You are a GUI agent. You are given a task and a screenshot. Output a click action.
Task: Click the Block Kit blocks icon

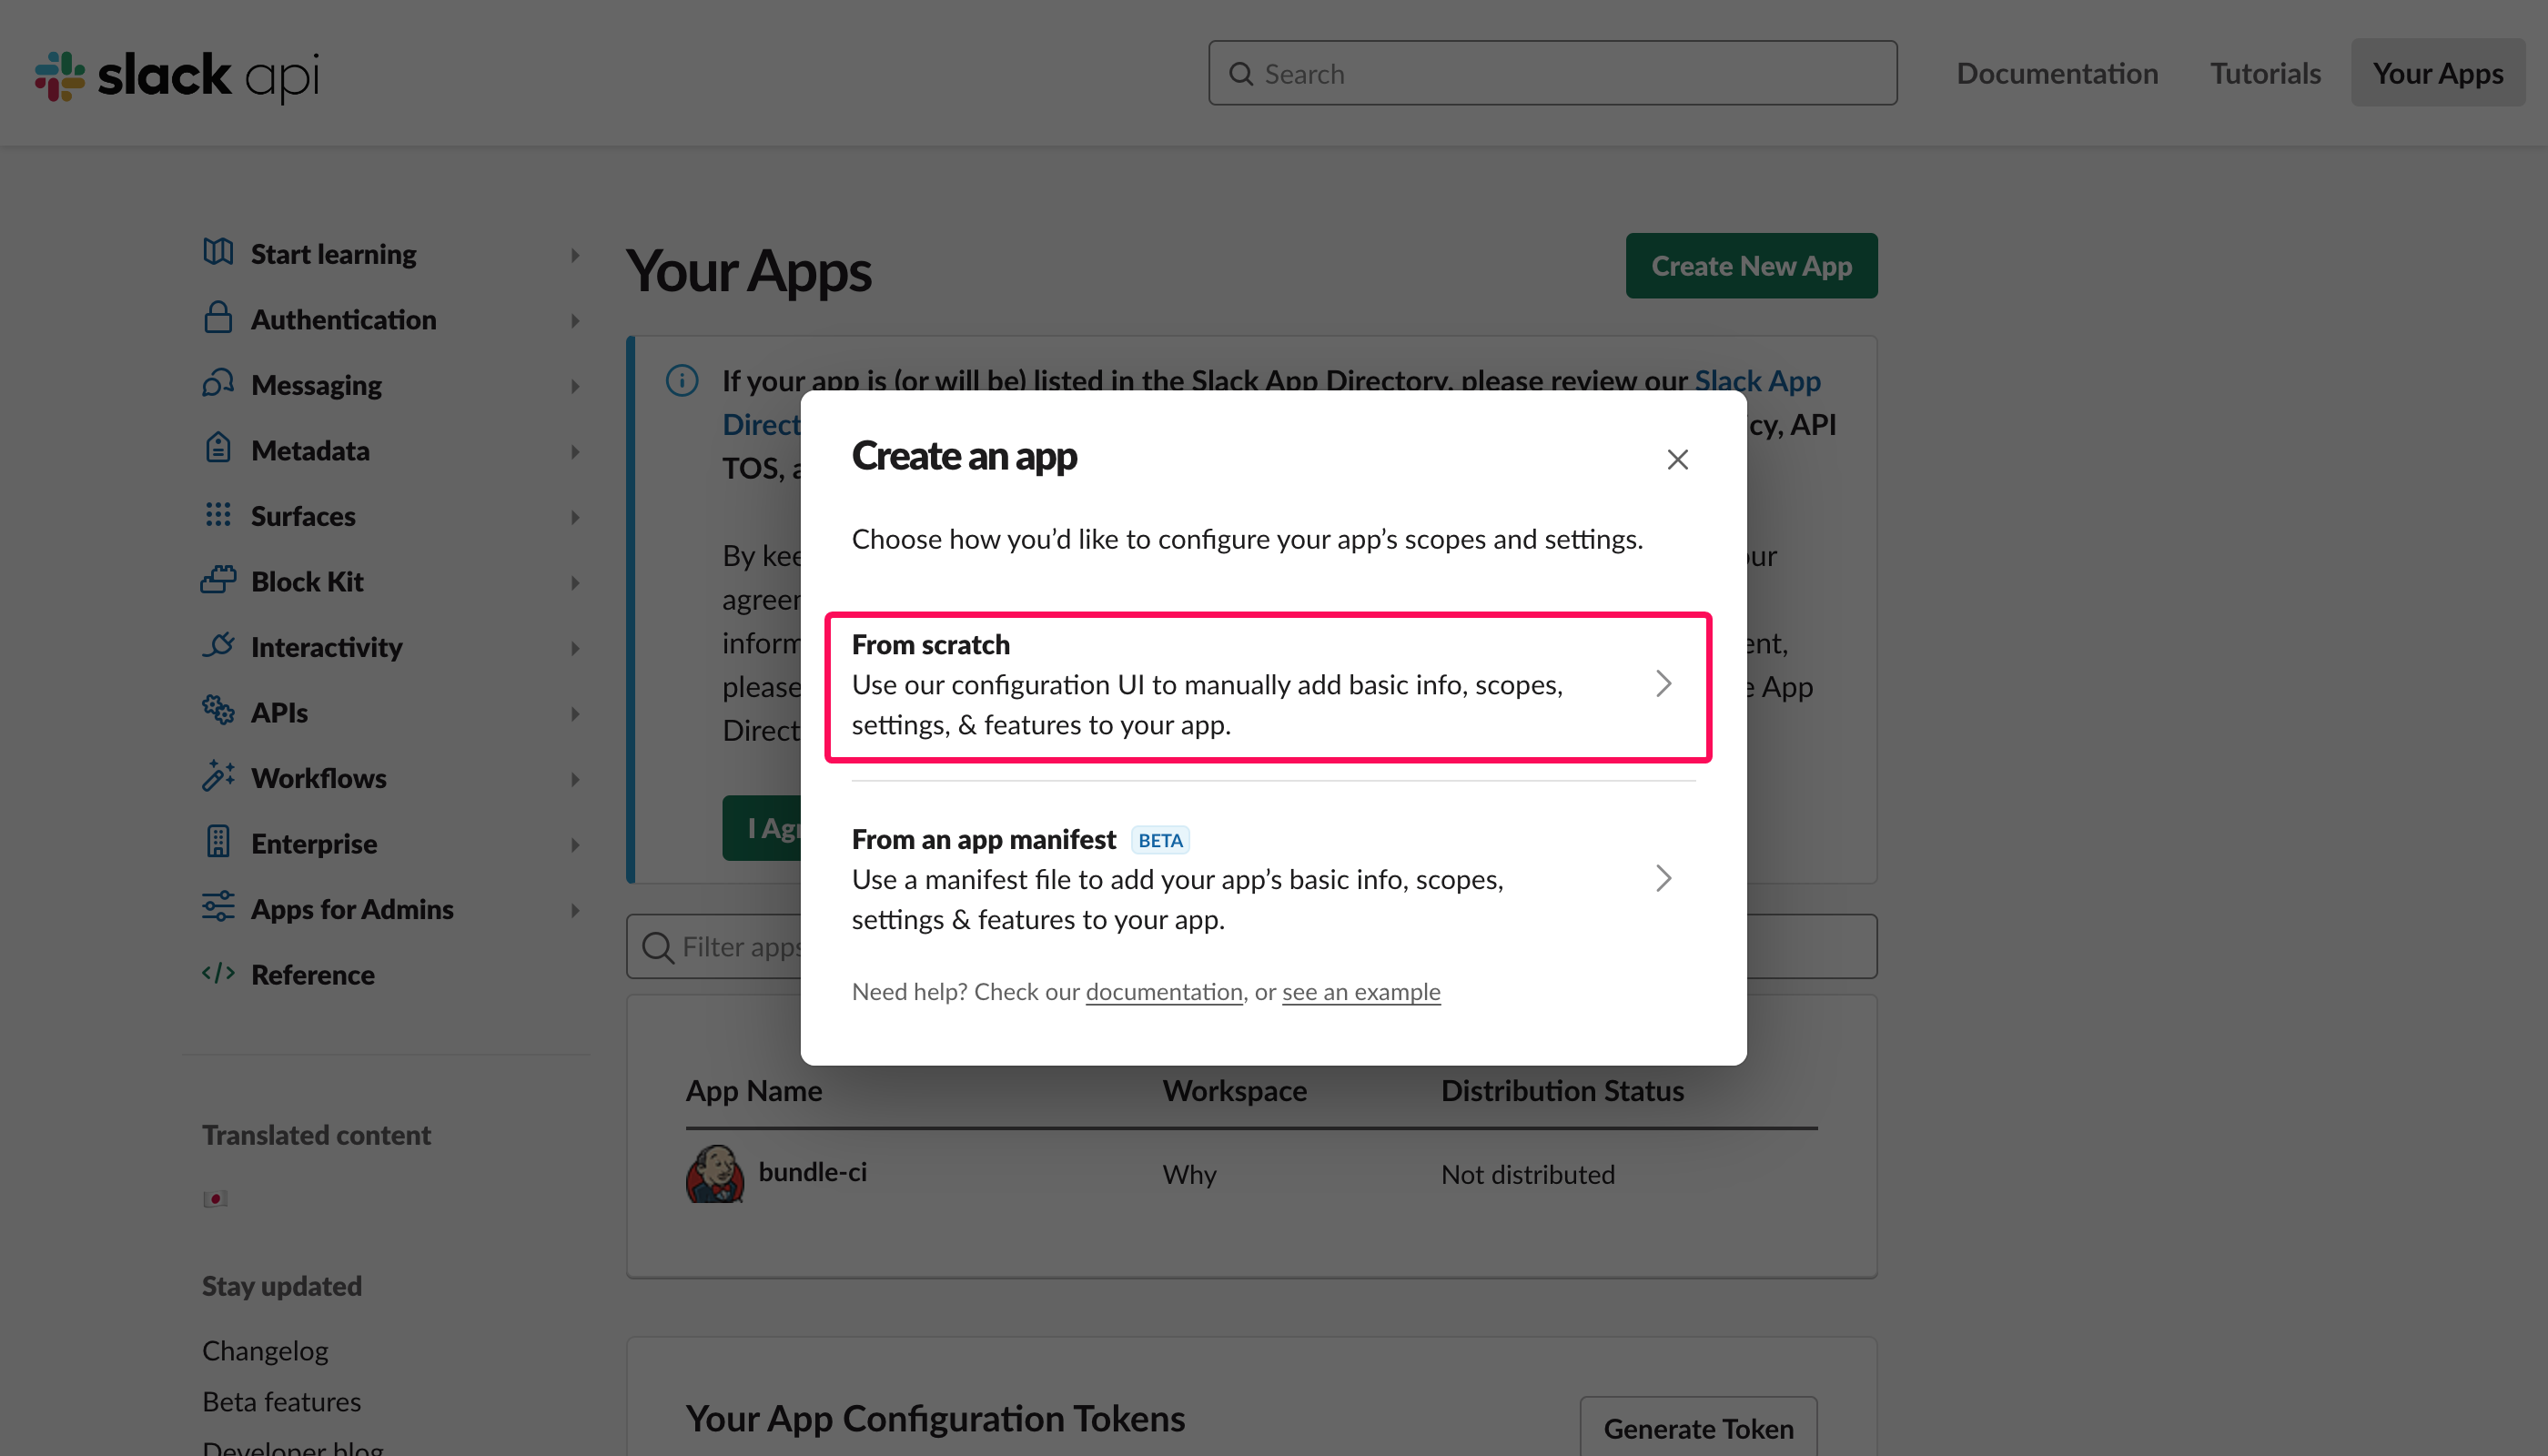pyautogui.click(x=218, y=580)
